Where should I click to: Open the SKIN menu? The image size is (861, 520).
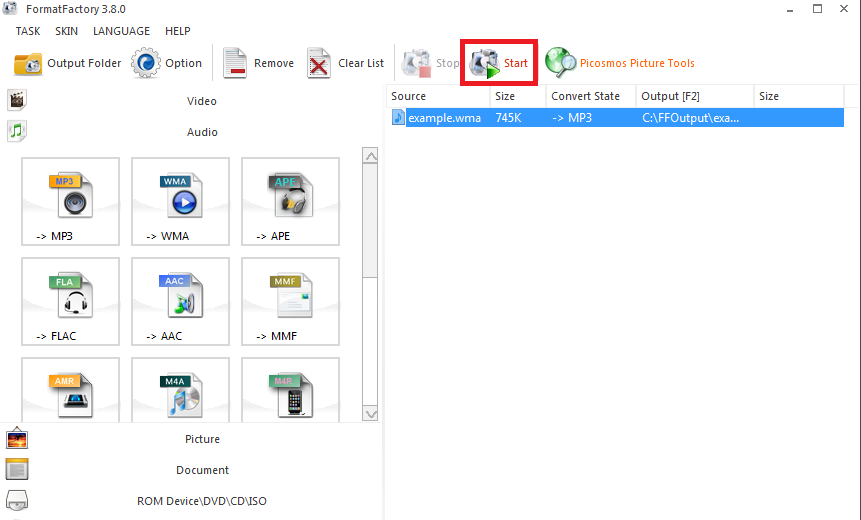pyautogui.click(x=66, y=31)
